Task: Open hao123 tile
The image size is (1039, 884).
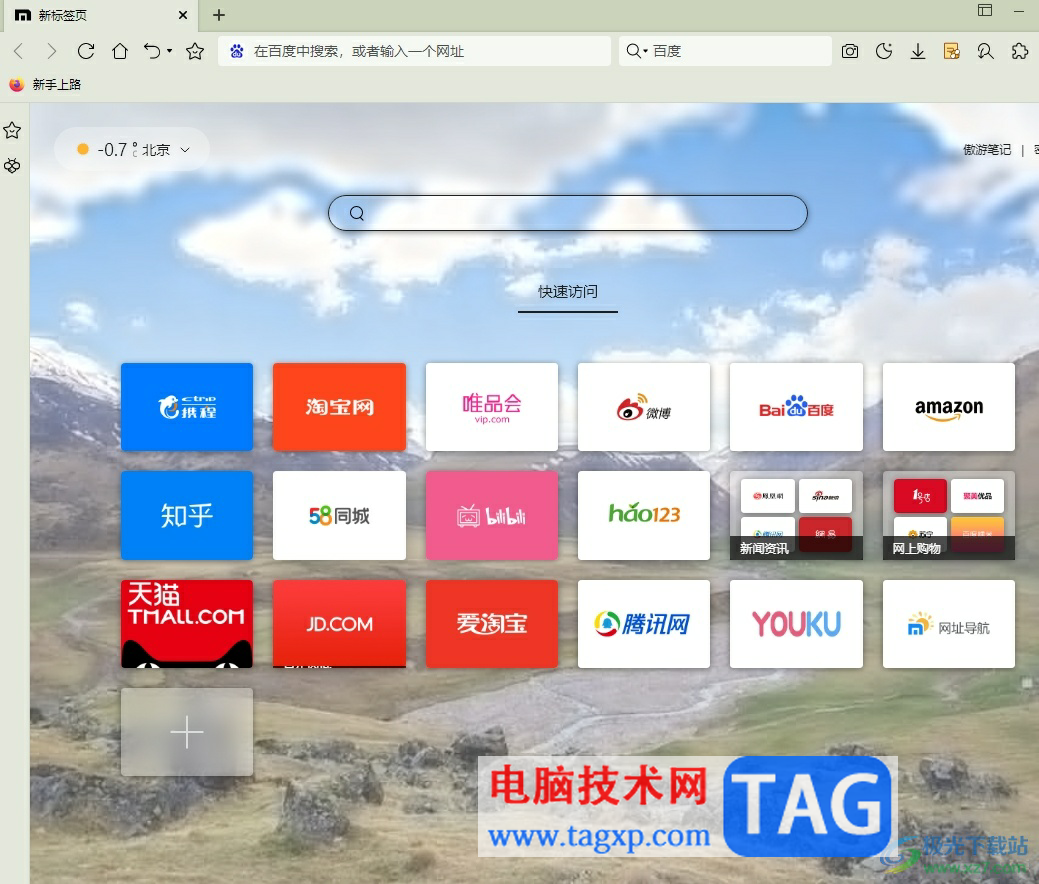Action: (x=644, y=516)
